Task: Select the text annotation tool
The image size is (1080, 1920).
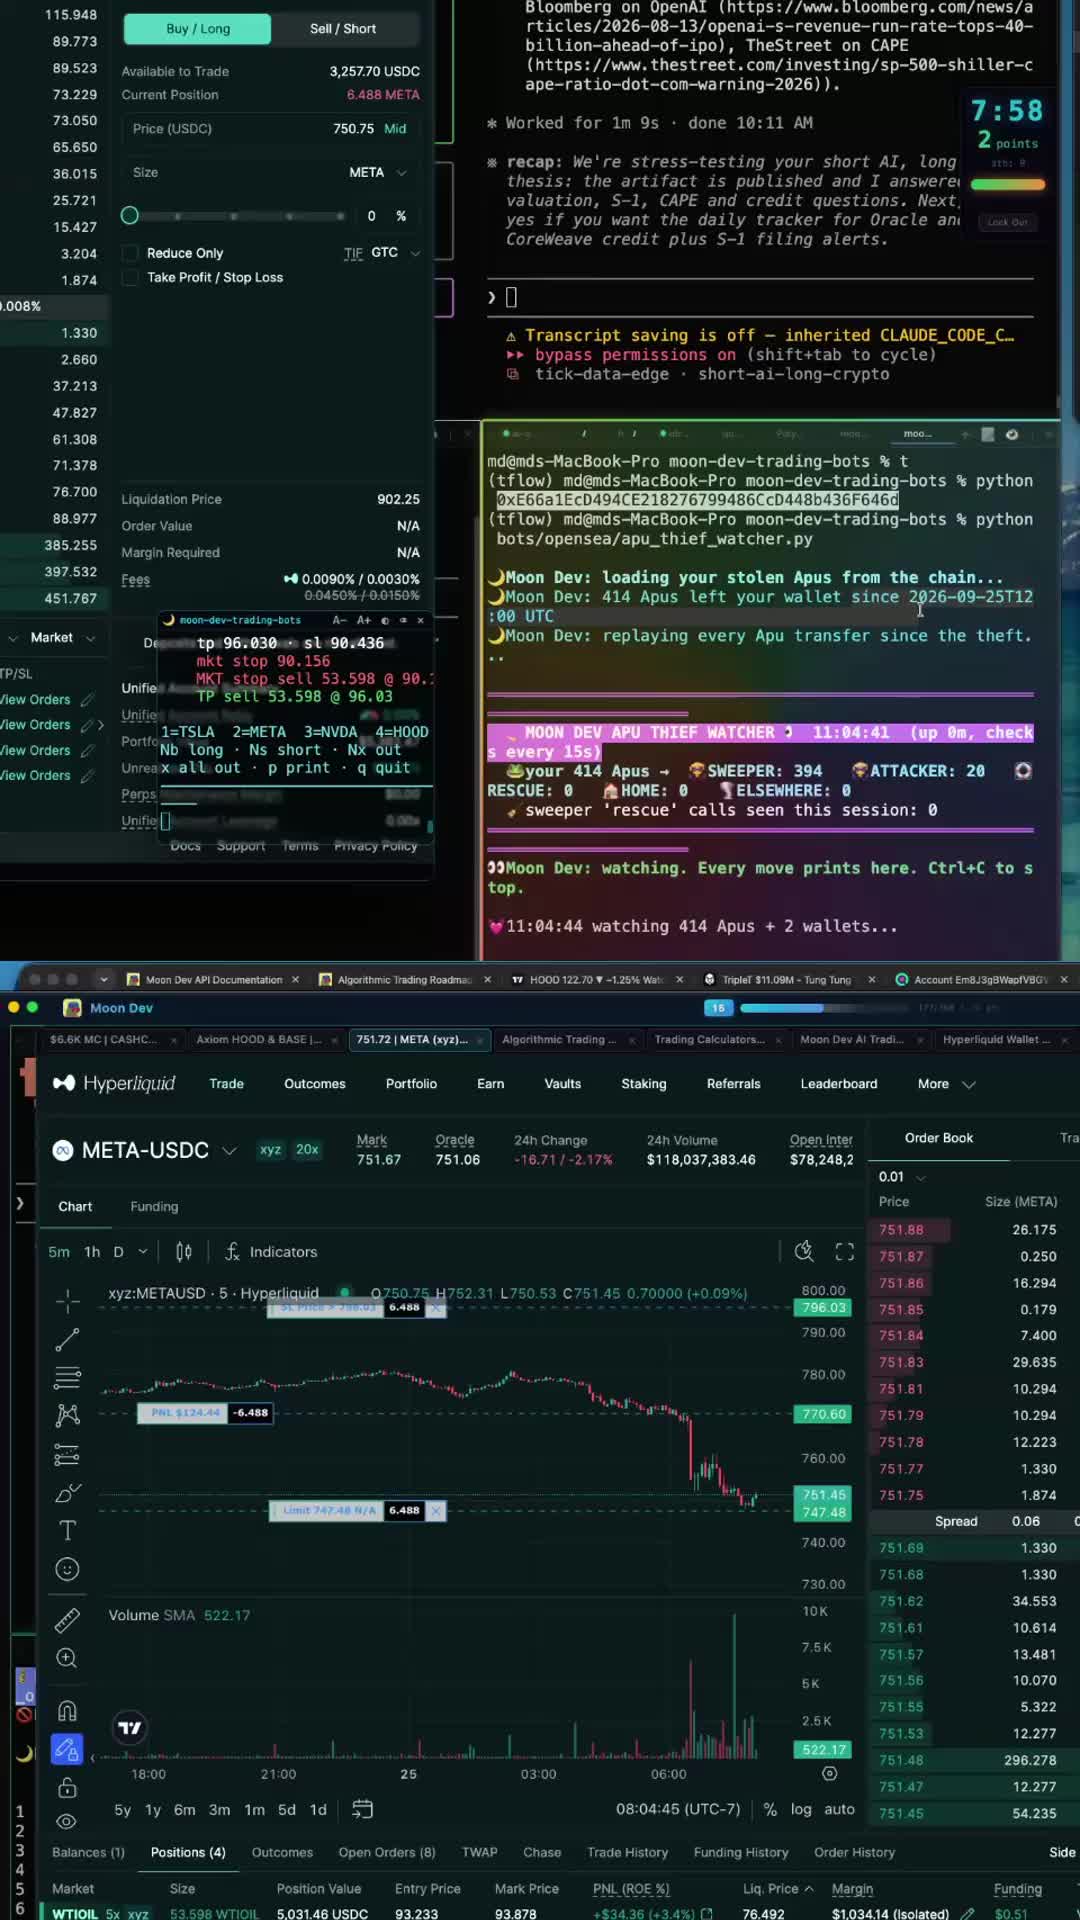Action: [67, 1531]
